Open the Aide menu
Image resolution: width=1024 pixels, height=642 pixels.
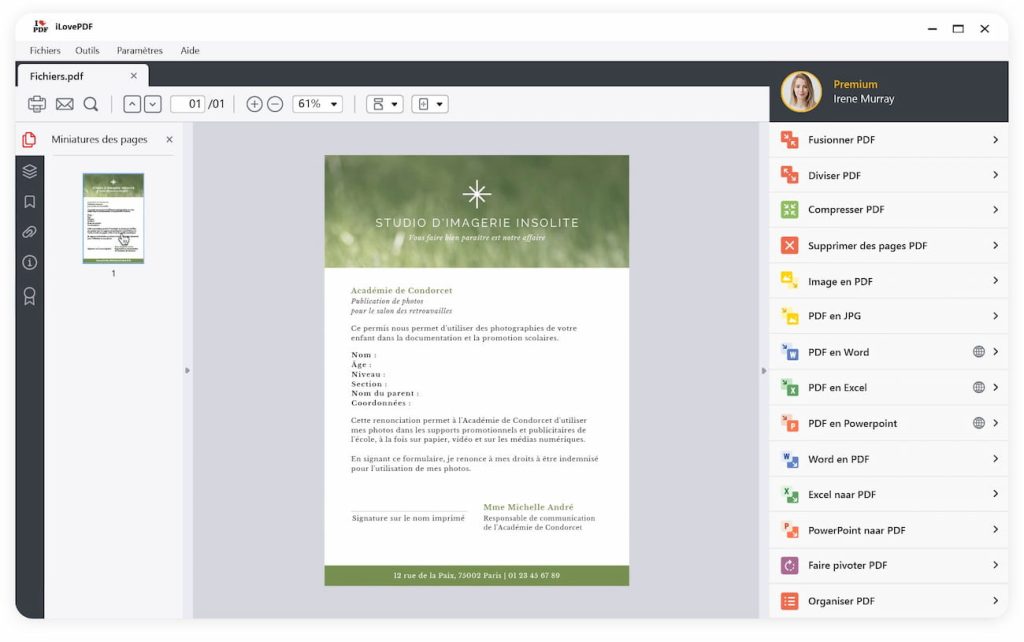pyautogui.click(x=190, y=50)
